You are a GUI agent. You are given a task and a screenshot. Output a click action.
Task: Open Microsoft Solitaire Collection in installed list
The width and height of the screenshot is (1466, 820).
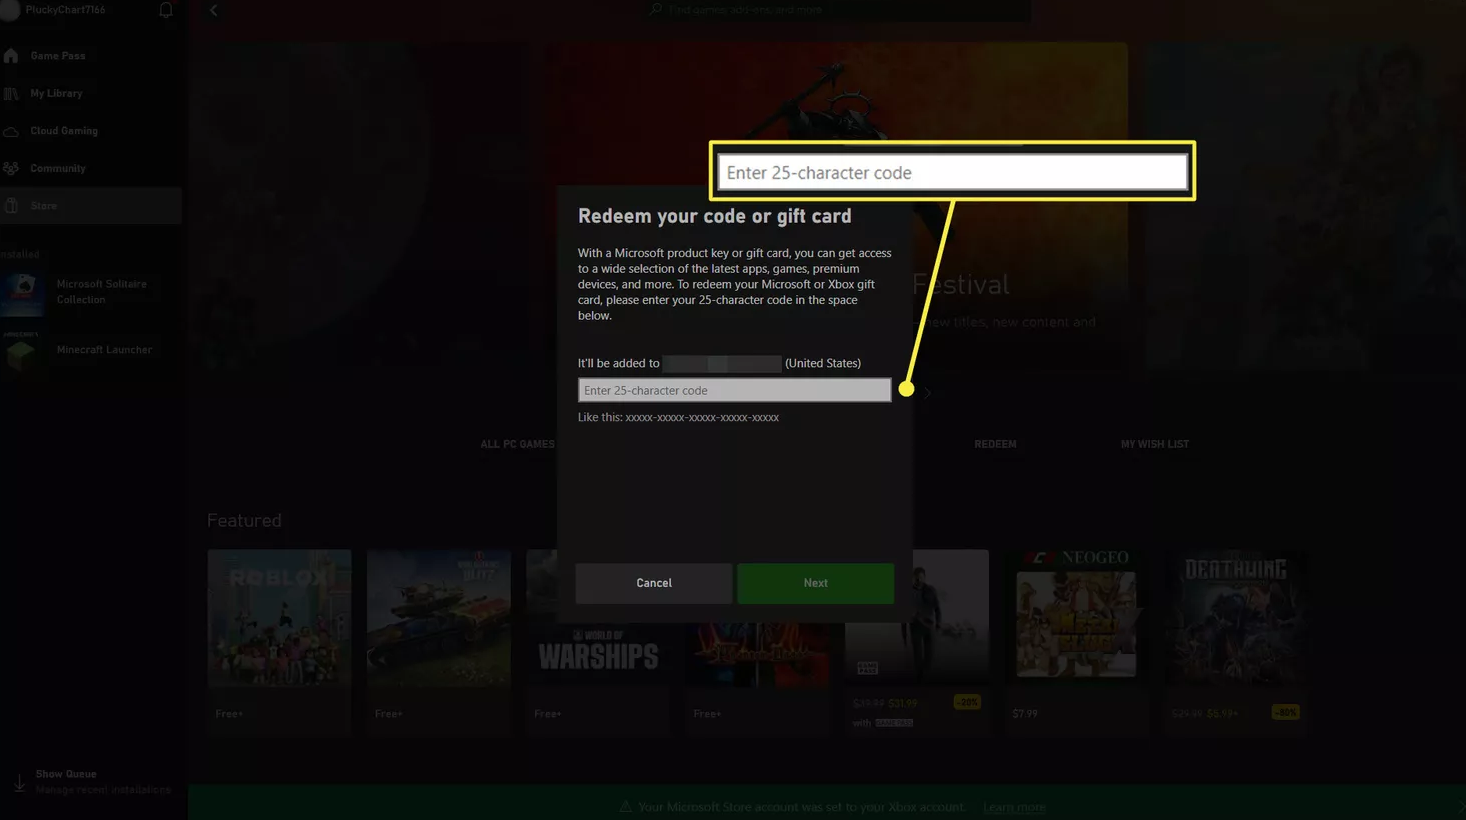click(x=91, y=292)
